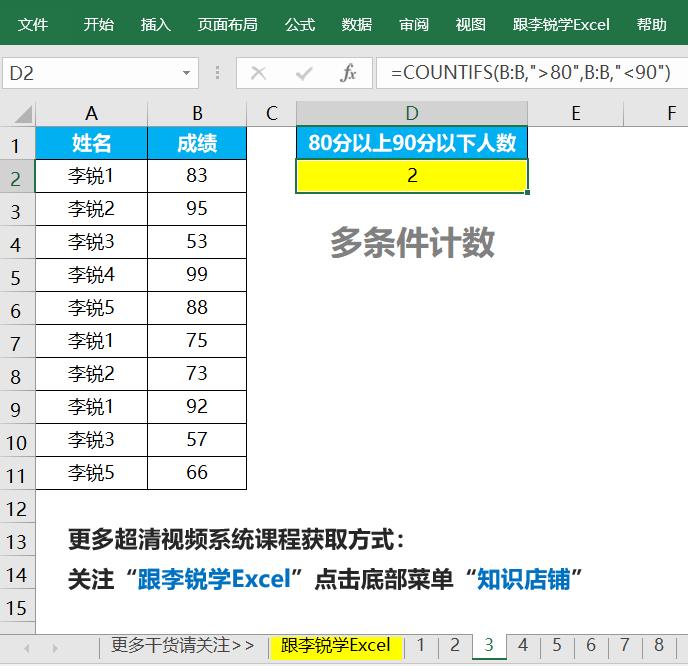The height and width of the screenshot is (666, 688).
Task: Select cell with score 88
Action: click(x=197, y=308)
